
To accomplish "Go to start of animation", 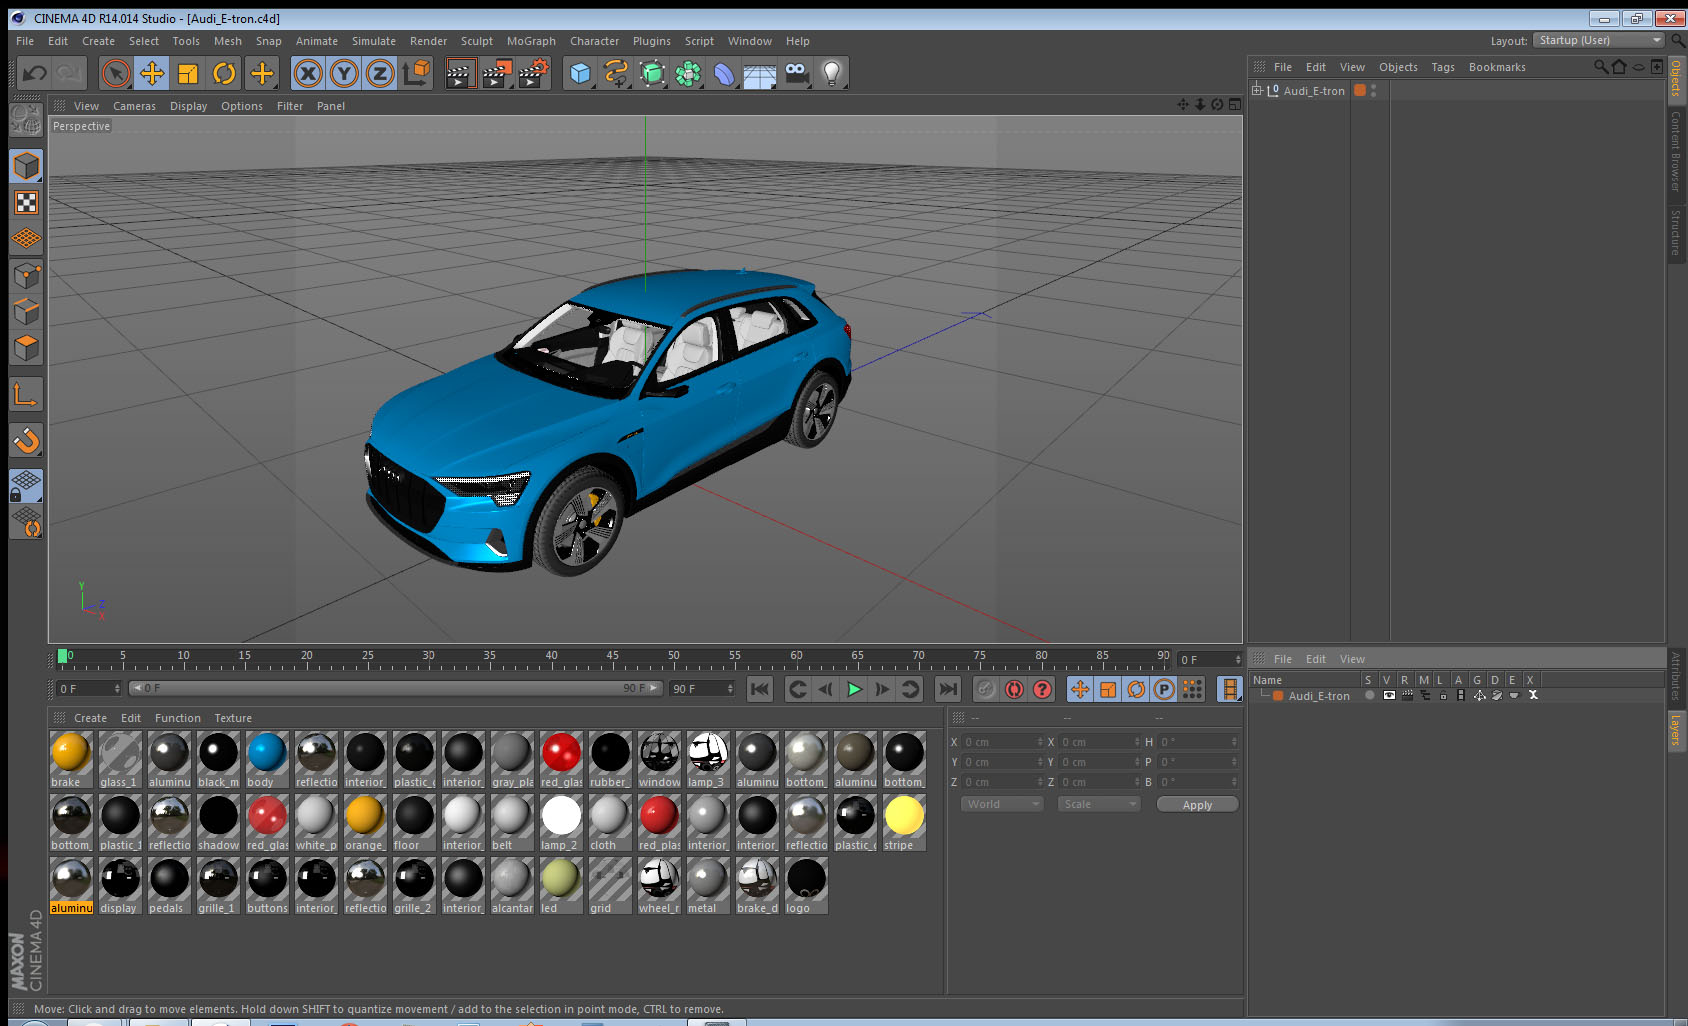I will coord(760,689).
